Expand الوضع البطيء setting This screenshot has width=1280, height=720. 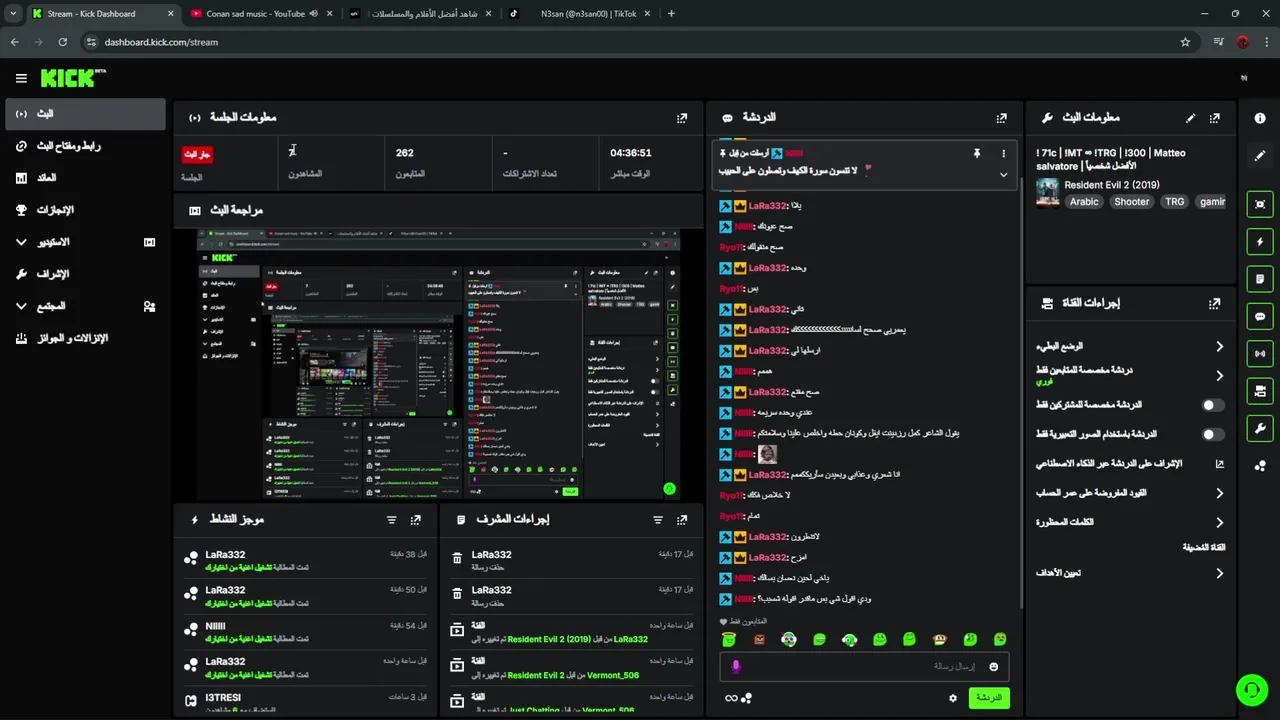[1219, 346]
